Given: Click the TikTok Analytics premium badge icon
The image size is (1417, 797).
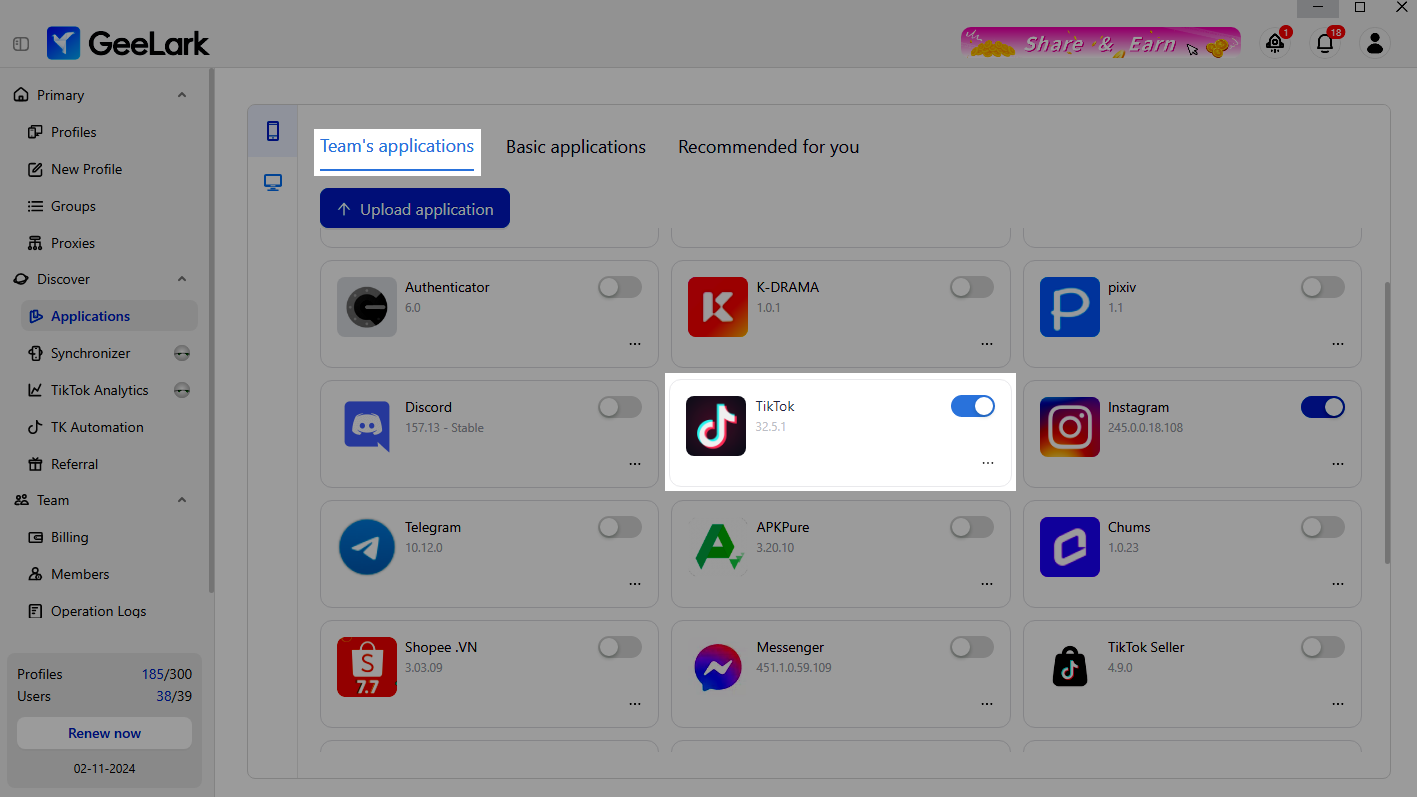Looking at the screenshot, I should click(x=182, y=390).
